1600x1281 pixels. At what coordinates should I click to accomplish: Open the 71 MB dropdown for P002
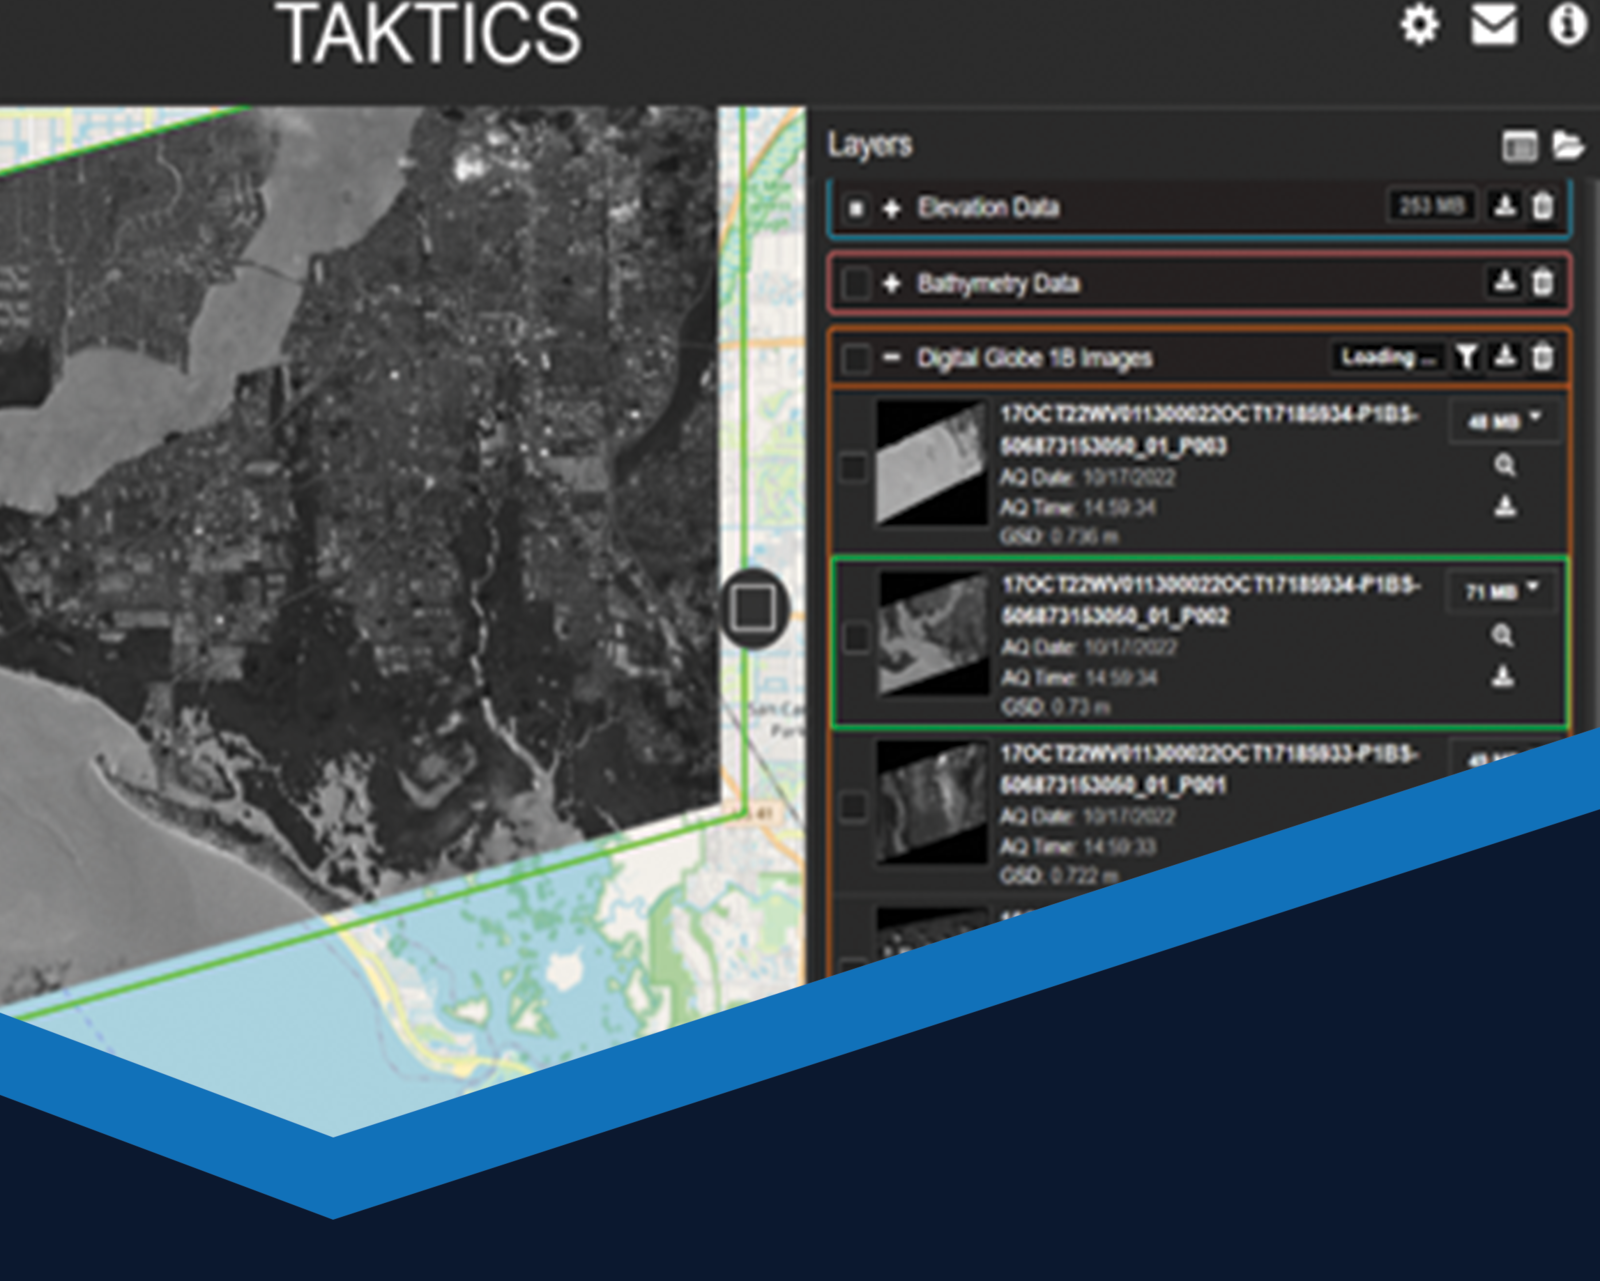tap(1503, 592)
